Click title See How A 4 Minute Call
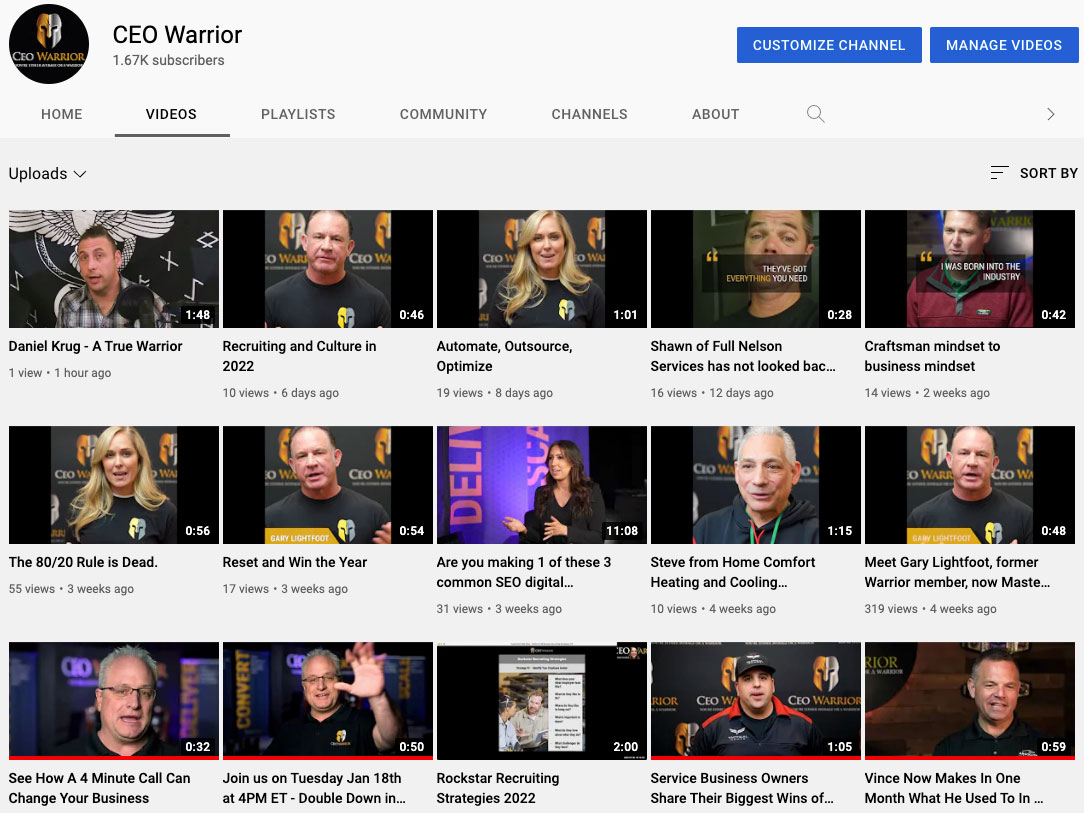The width and height of the screenshot is (1084, 813). click(x=99, y=787)
